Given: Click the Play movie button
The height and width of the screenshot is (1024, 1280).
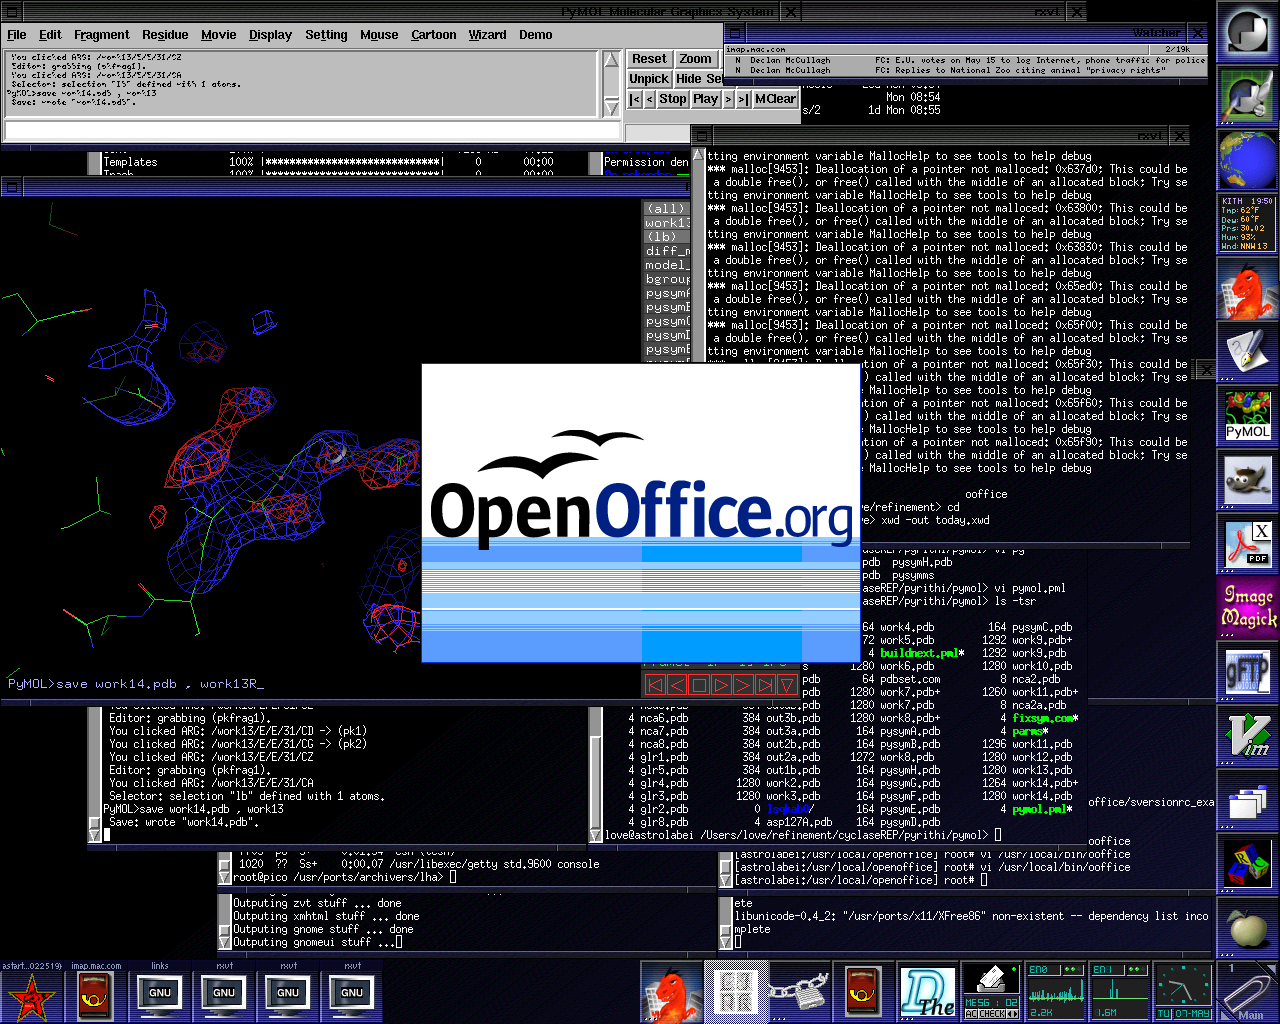Looking at the screenshot, I should [x=706, y=99].
